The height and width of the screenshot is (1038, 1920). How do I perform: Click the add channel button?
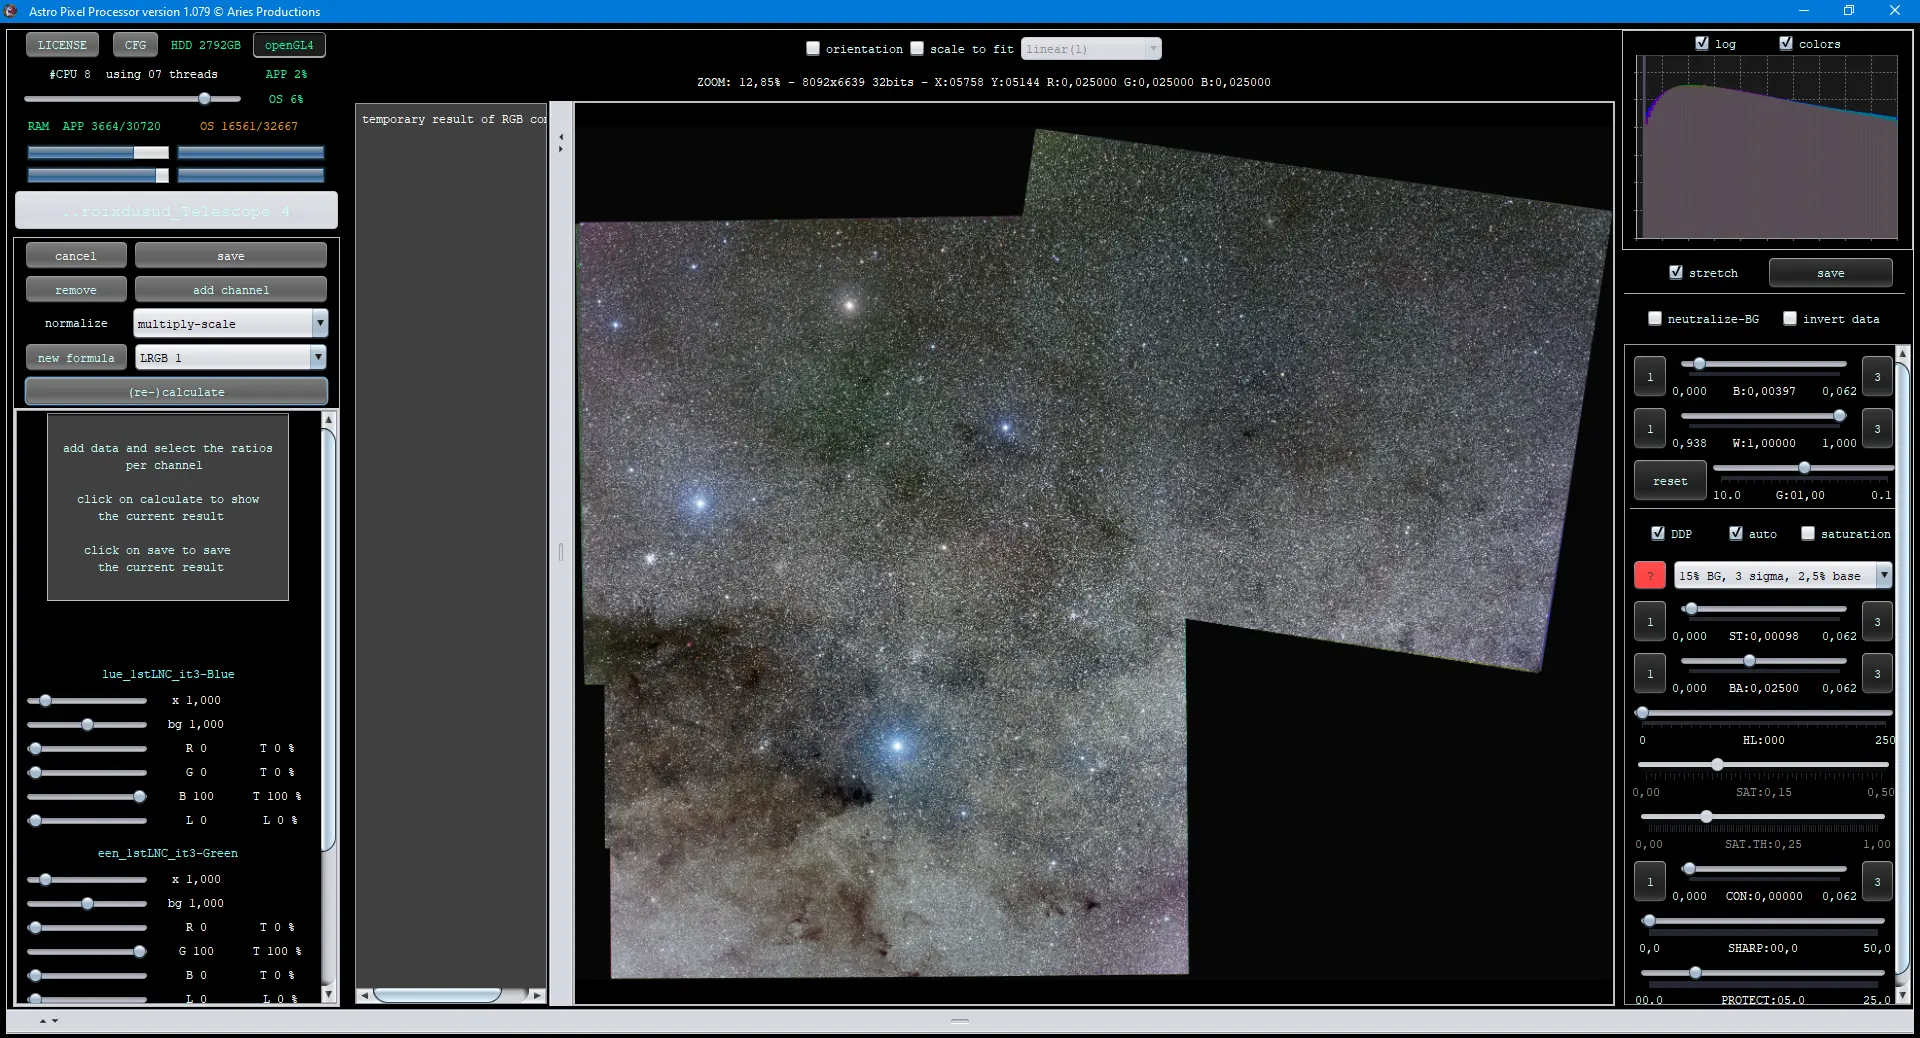[231, 290]
